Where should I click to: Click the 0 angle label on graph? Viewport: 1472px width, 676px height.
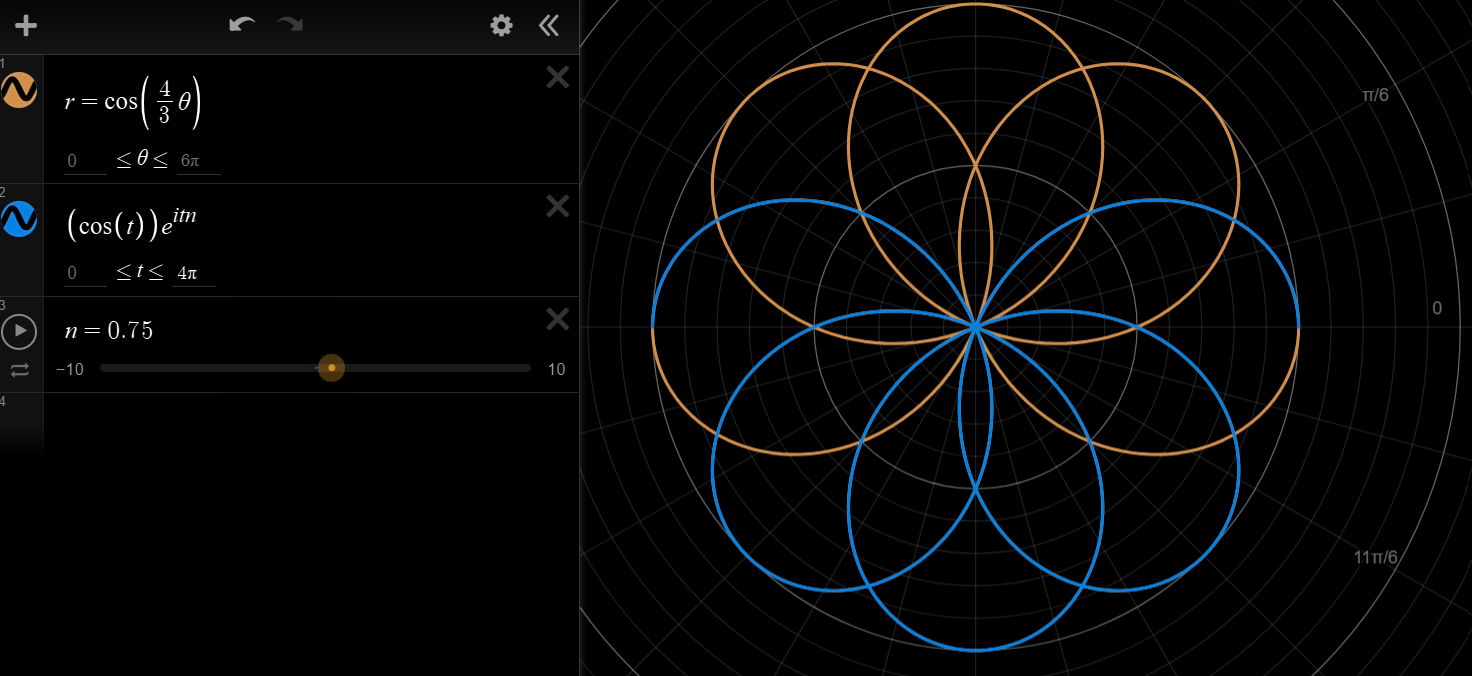pos(1437,308)
